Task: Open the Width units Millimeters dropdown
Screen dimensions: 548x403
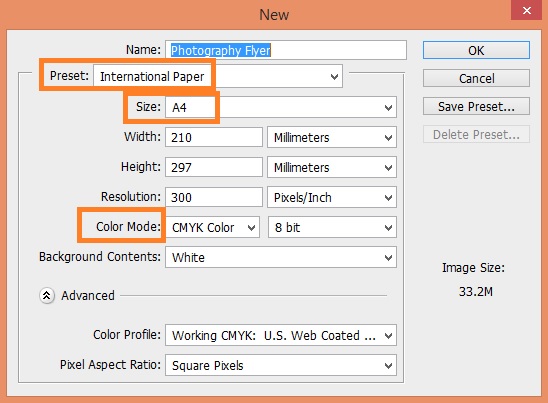Action: (x=332, y=137)
